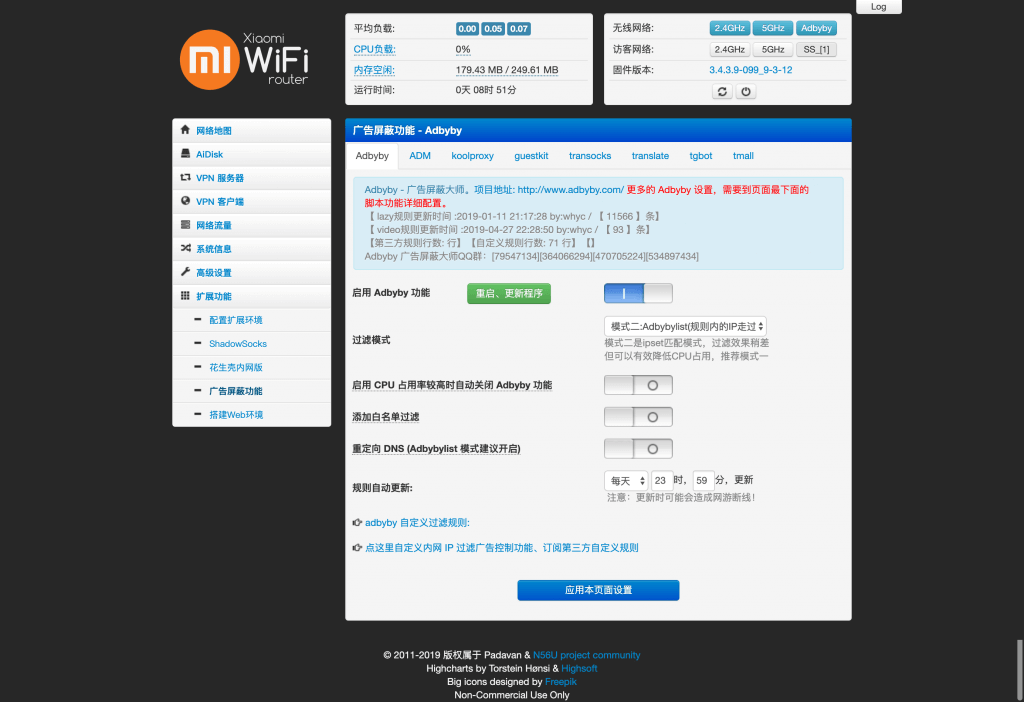Image resolution: width=1024 pixels, height=702 pixels.
Task: Click the 应用本页面设置 button
Action: pyautogui.click(x=598, y=590)
